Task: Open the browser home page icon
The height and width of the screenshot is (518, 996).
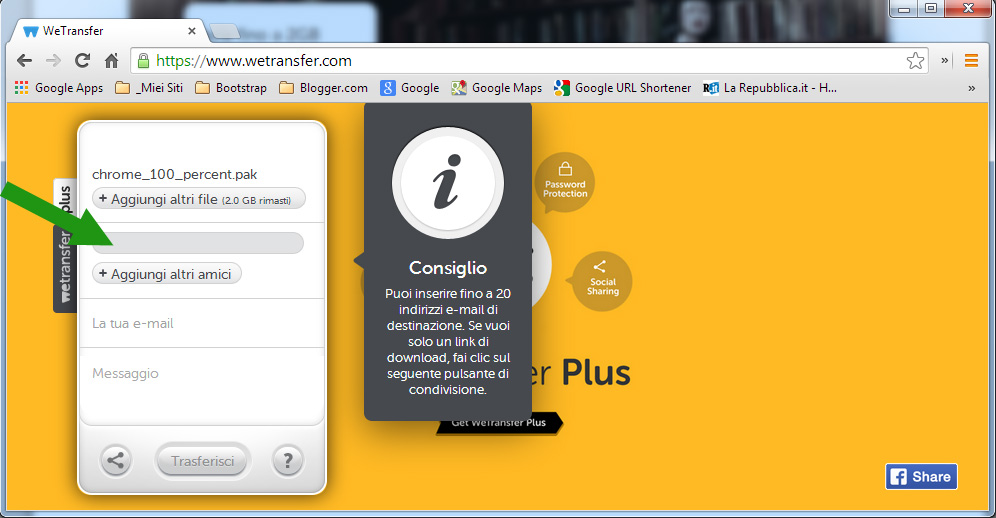Action: [112, 60]
